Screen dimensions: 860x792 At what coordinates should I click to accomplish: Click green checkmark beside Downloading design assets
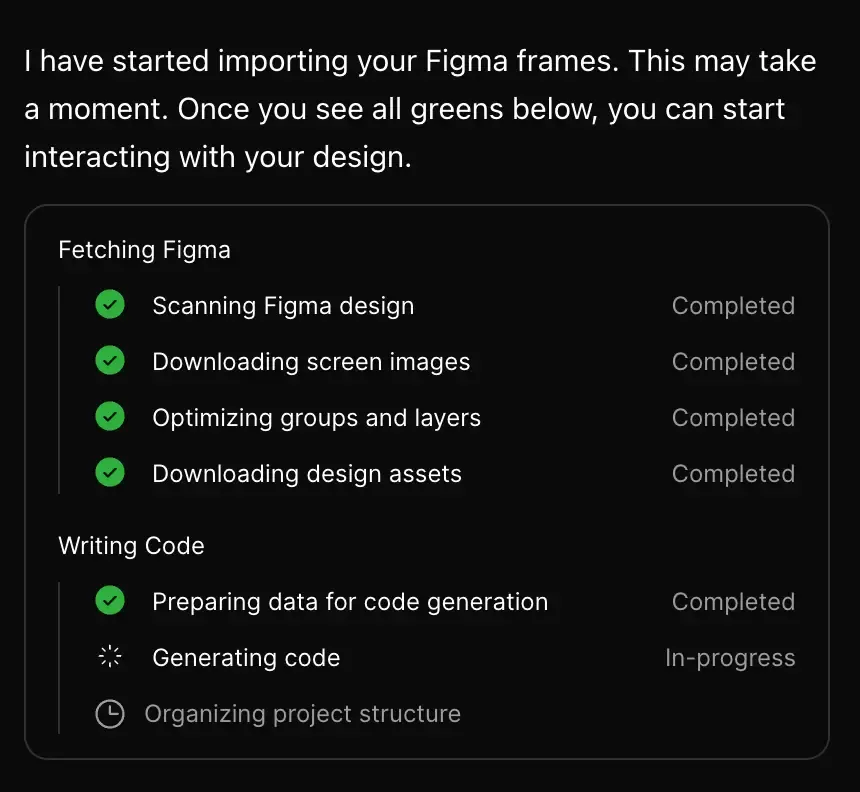tap(110, 472)
